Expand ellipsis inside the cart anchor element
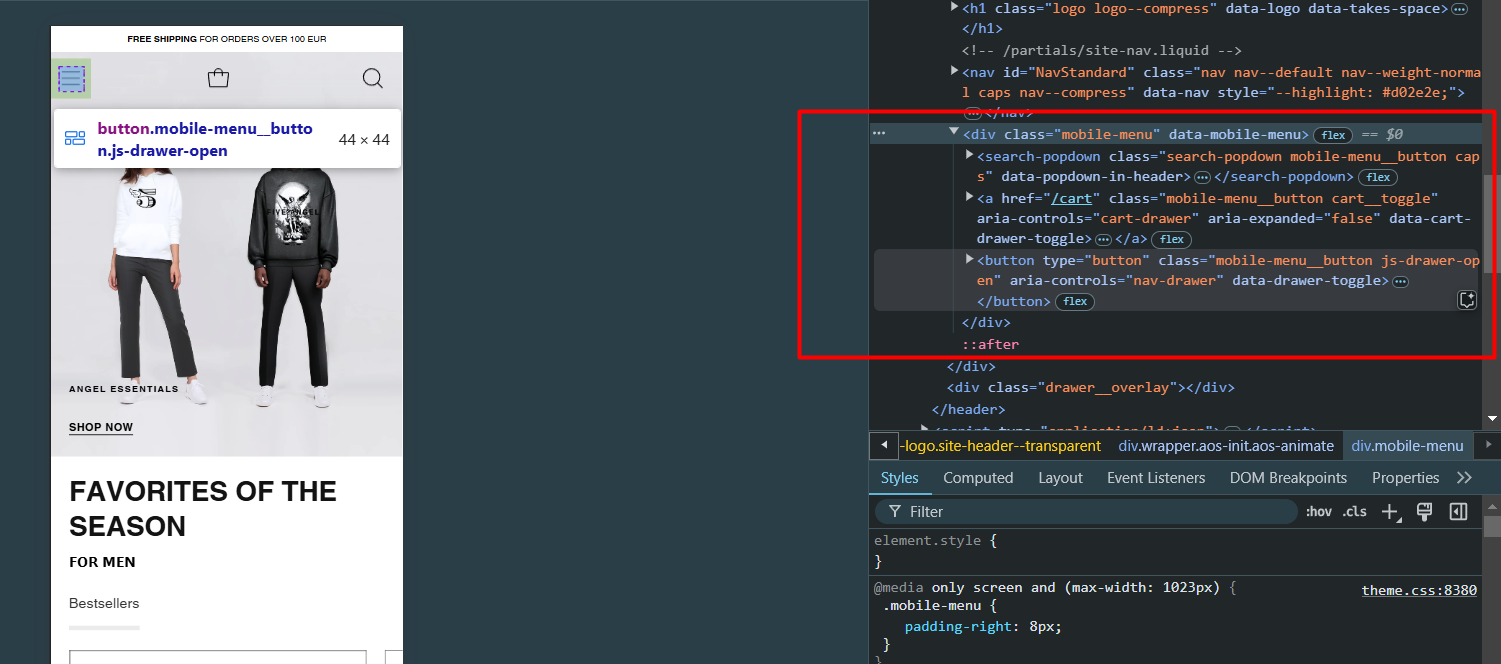The image size is (1501, 664). click(x=1103, y=239)
